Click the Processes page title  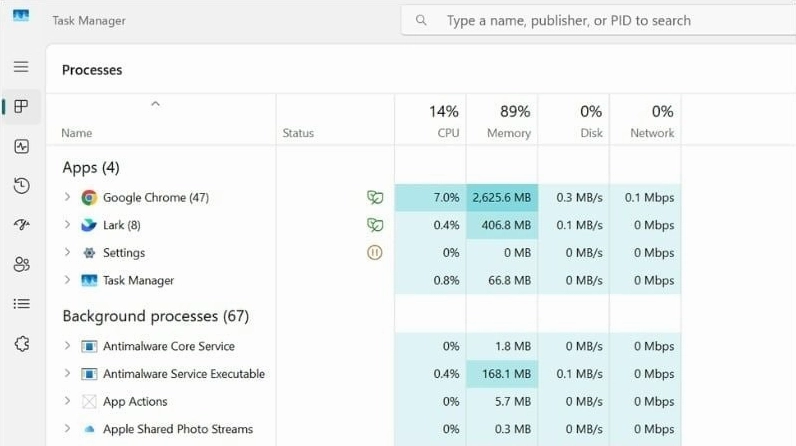point(92,70)
